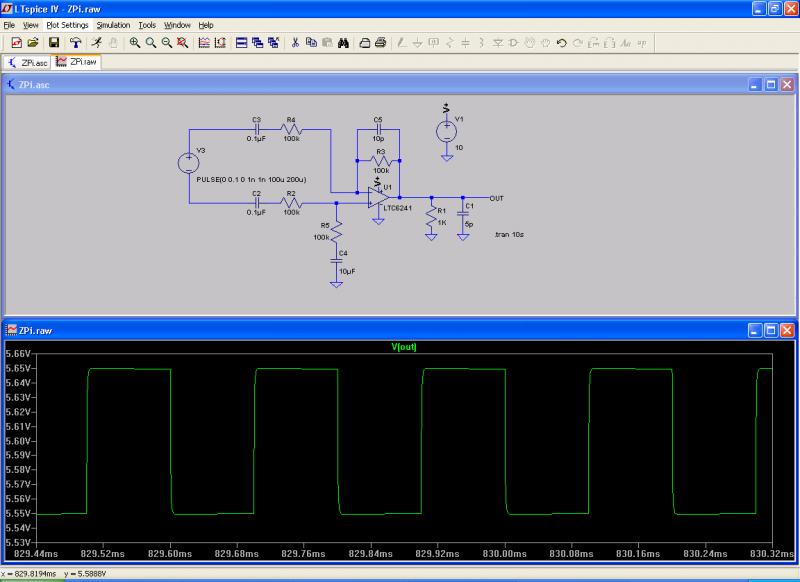Click the Tile windows icon
Viewport: 800px width, 582px height.
tap(241, 43)
